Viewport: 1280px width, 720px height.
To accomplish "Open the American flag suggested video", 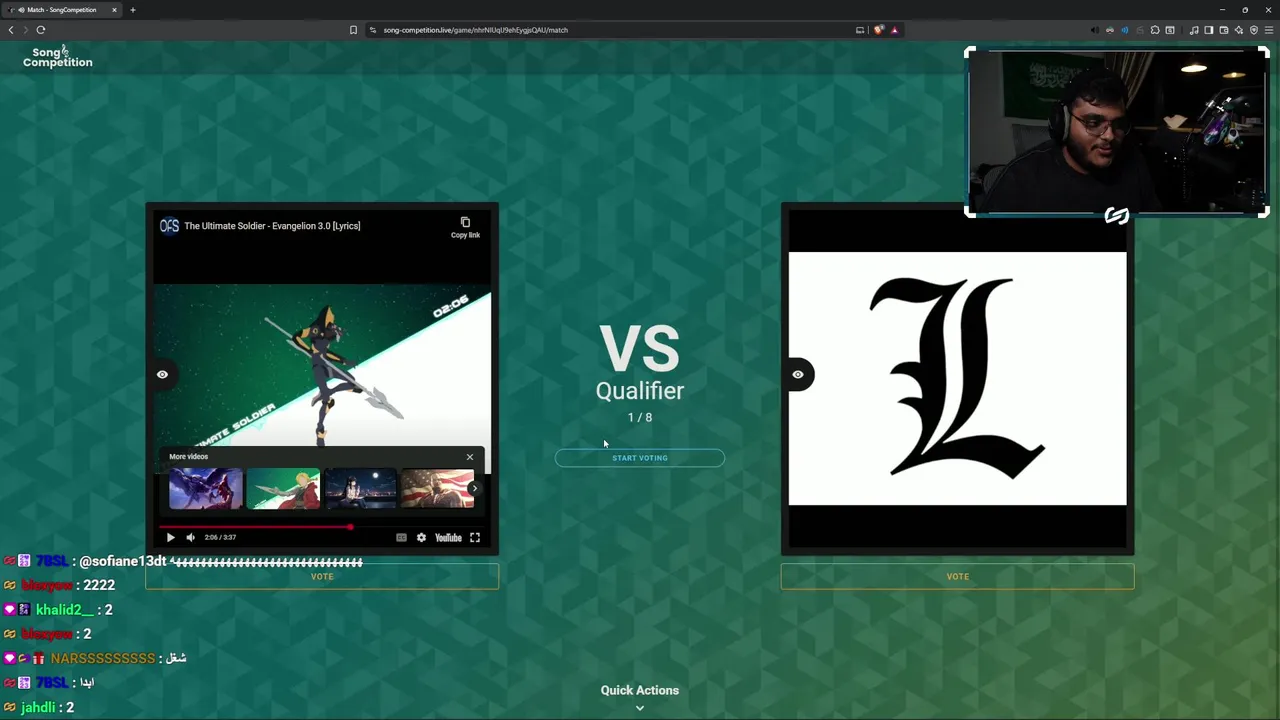I will point(438,489).
